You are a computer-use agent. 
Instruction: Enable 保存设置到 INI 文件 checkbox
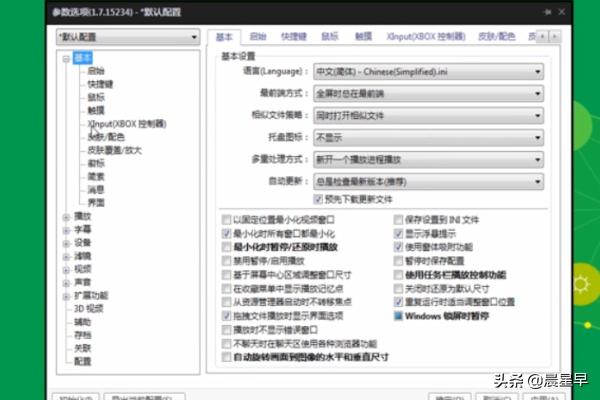(398, 219)
